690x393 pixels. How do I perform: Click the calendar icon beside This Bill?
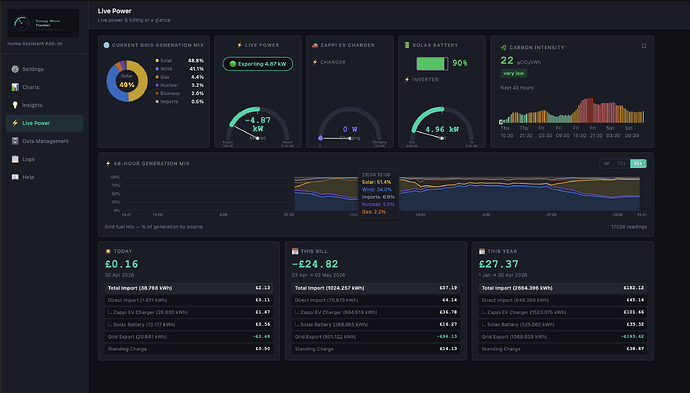click(x=295, y=251)
